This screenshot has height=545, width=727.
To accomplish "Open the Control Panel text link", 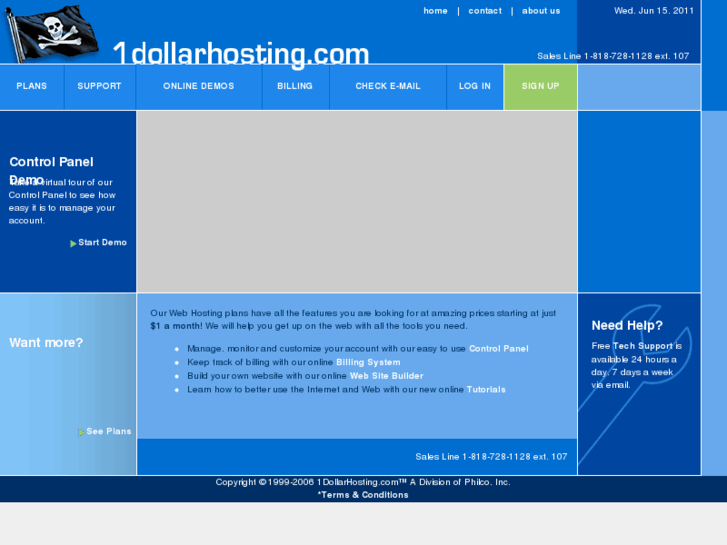I will [x=498, y=349].
